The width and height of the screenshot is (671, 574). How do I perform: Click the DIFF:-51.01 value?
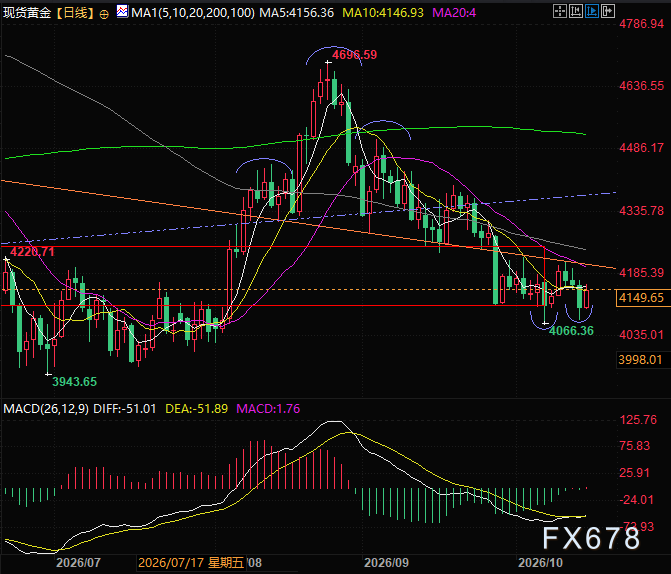(125, 409)
